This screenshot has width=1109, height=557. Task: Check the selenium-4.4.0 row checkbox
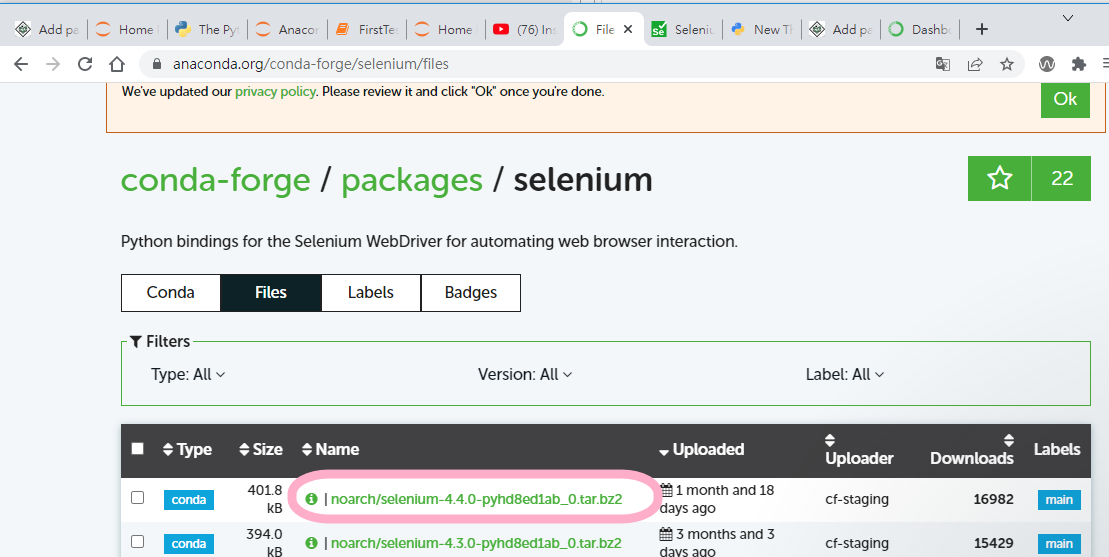(x=138, y=498)
